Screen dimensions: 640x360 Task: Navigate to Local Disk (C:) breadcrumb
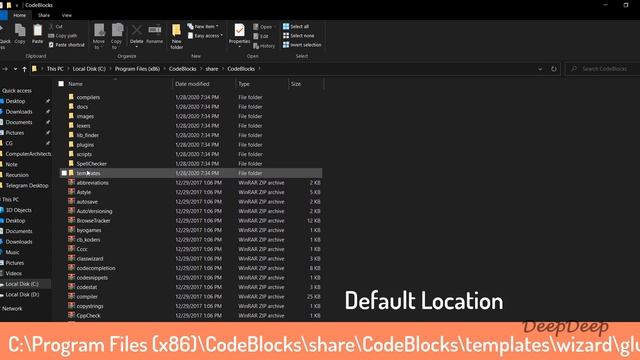tap(89, 69)
